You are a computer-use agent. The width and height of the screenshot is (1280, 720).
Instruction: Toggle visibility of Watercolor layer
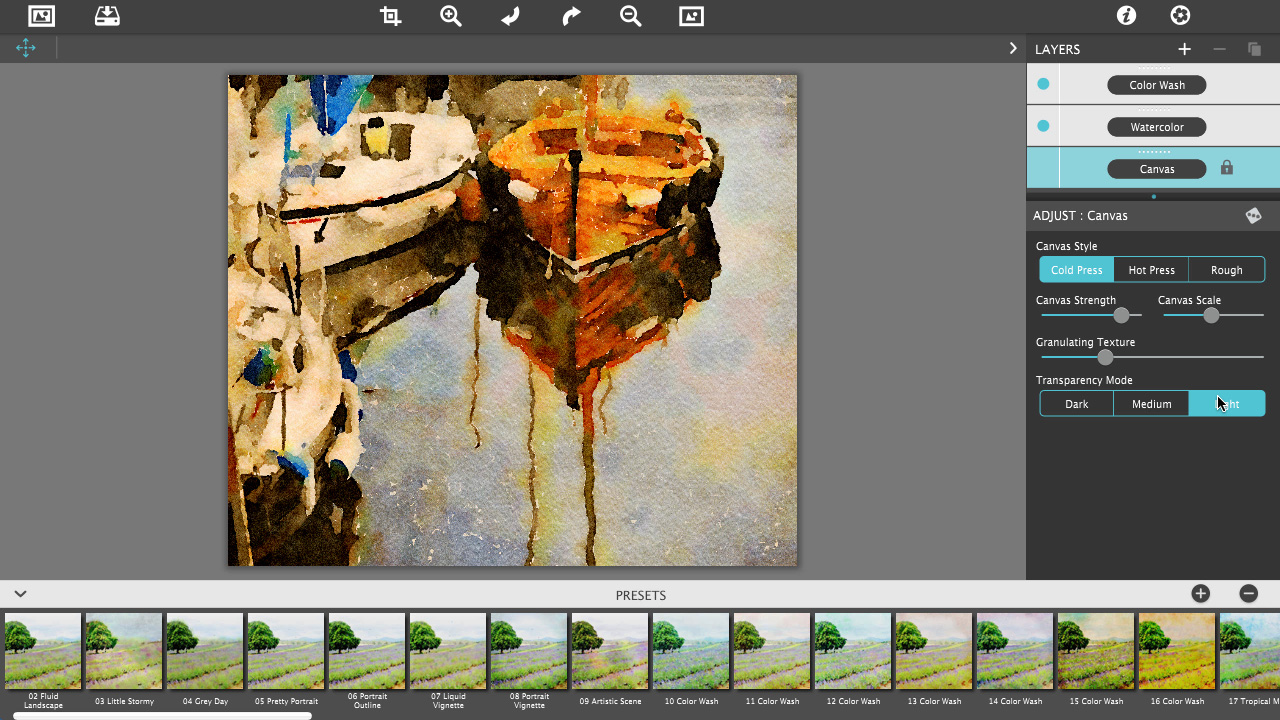(1043, 126)
